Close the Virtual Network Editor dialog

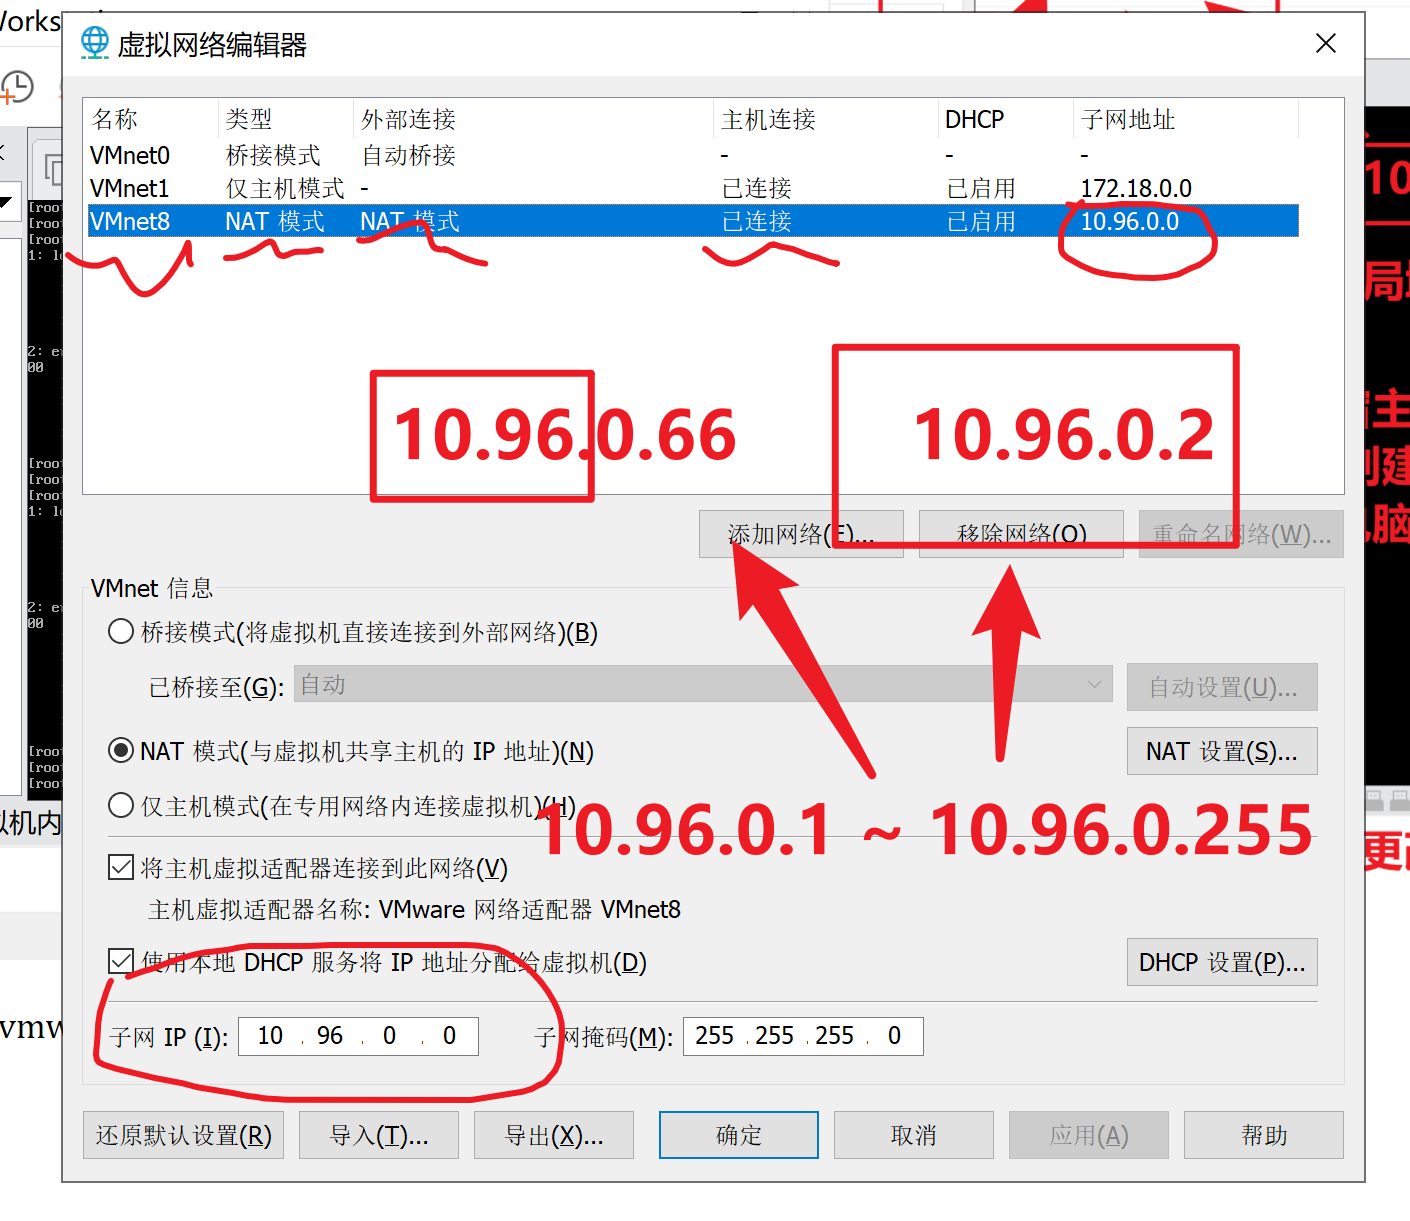pyautogui.click(x=1325, y=43)
